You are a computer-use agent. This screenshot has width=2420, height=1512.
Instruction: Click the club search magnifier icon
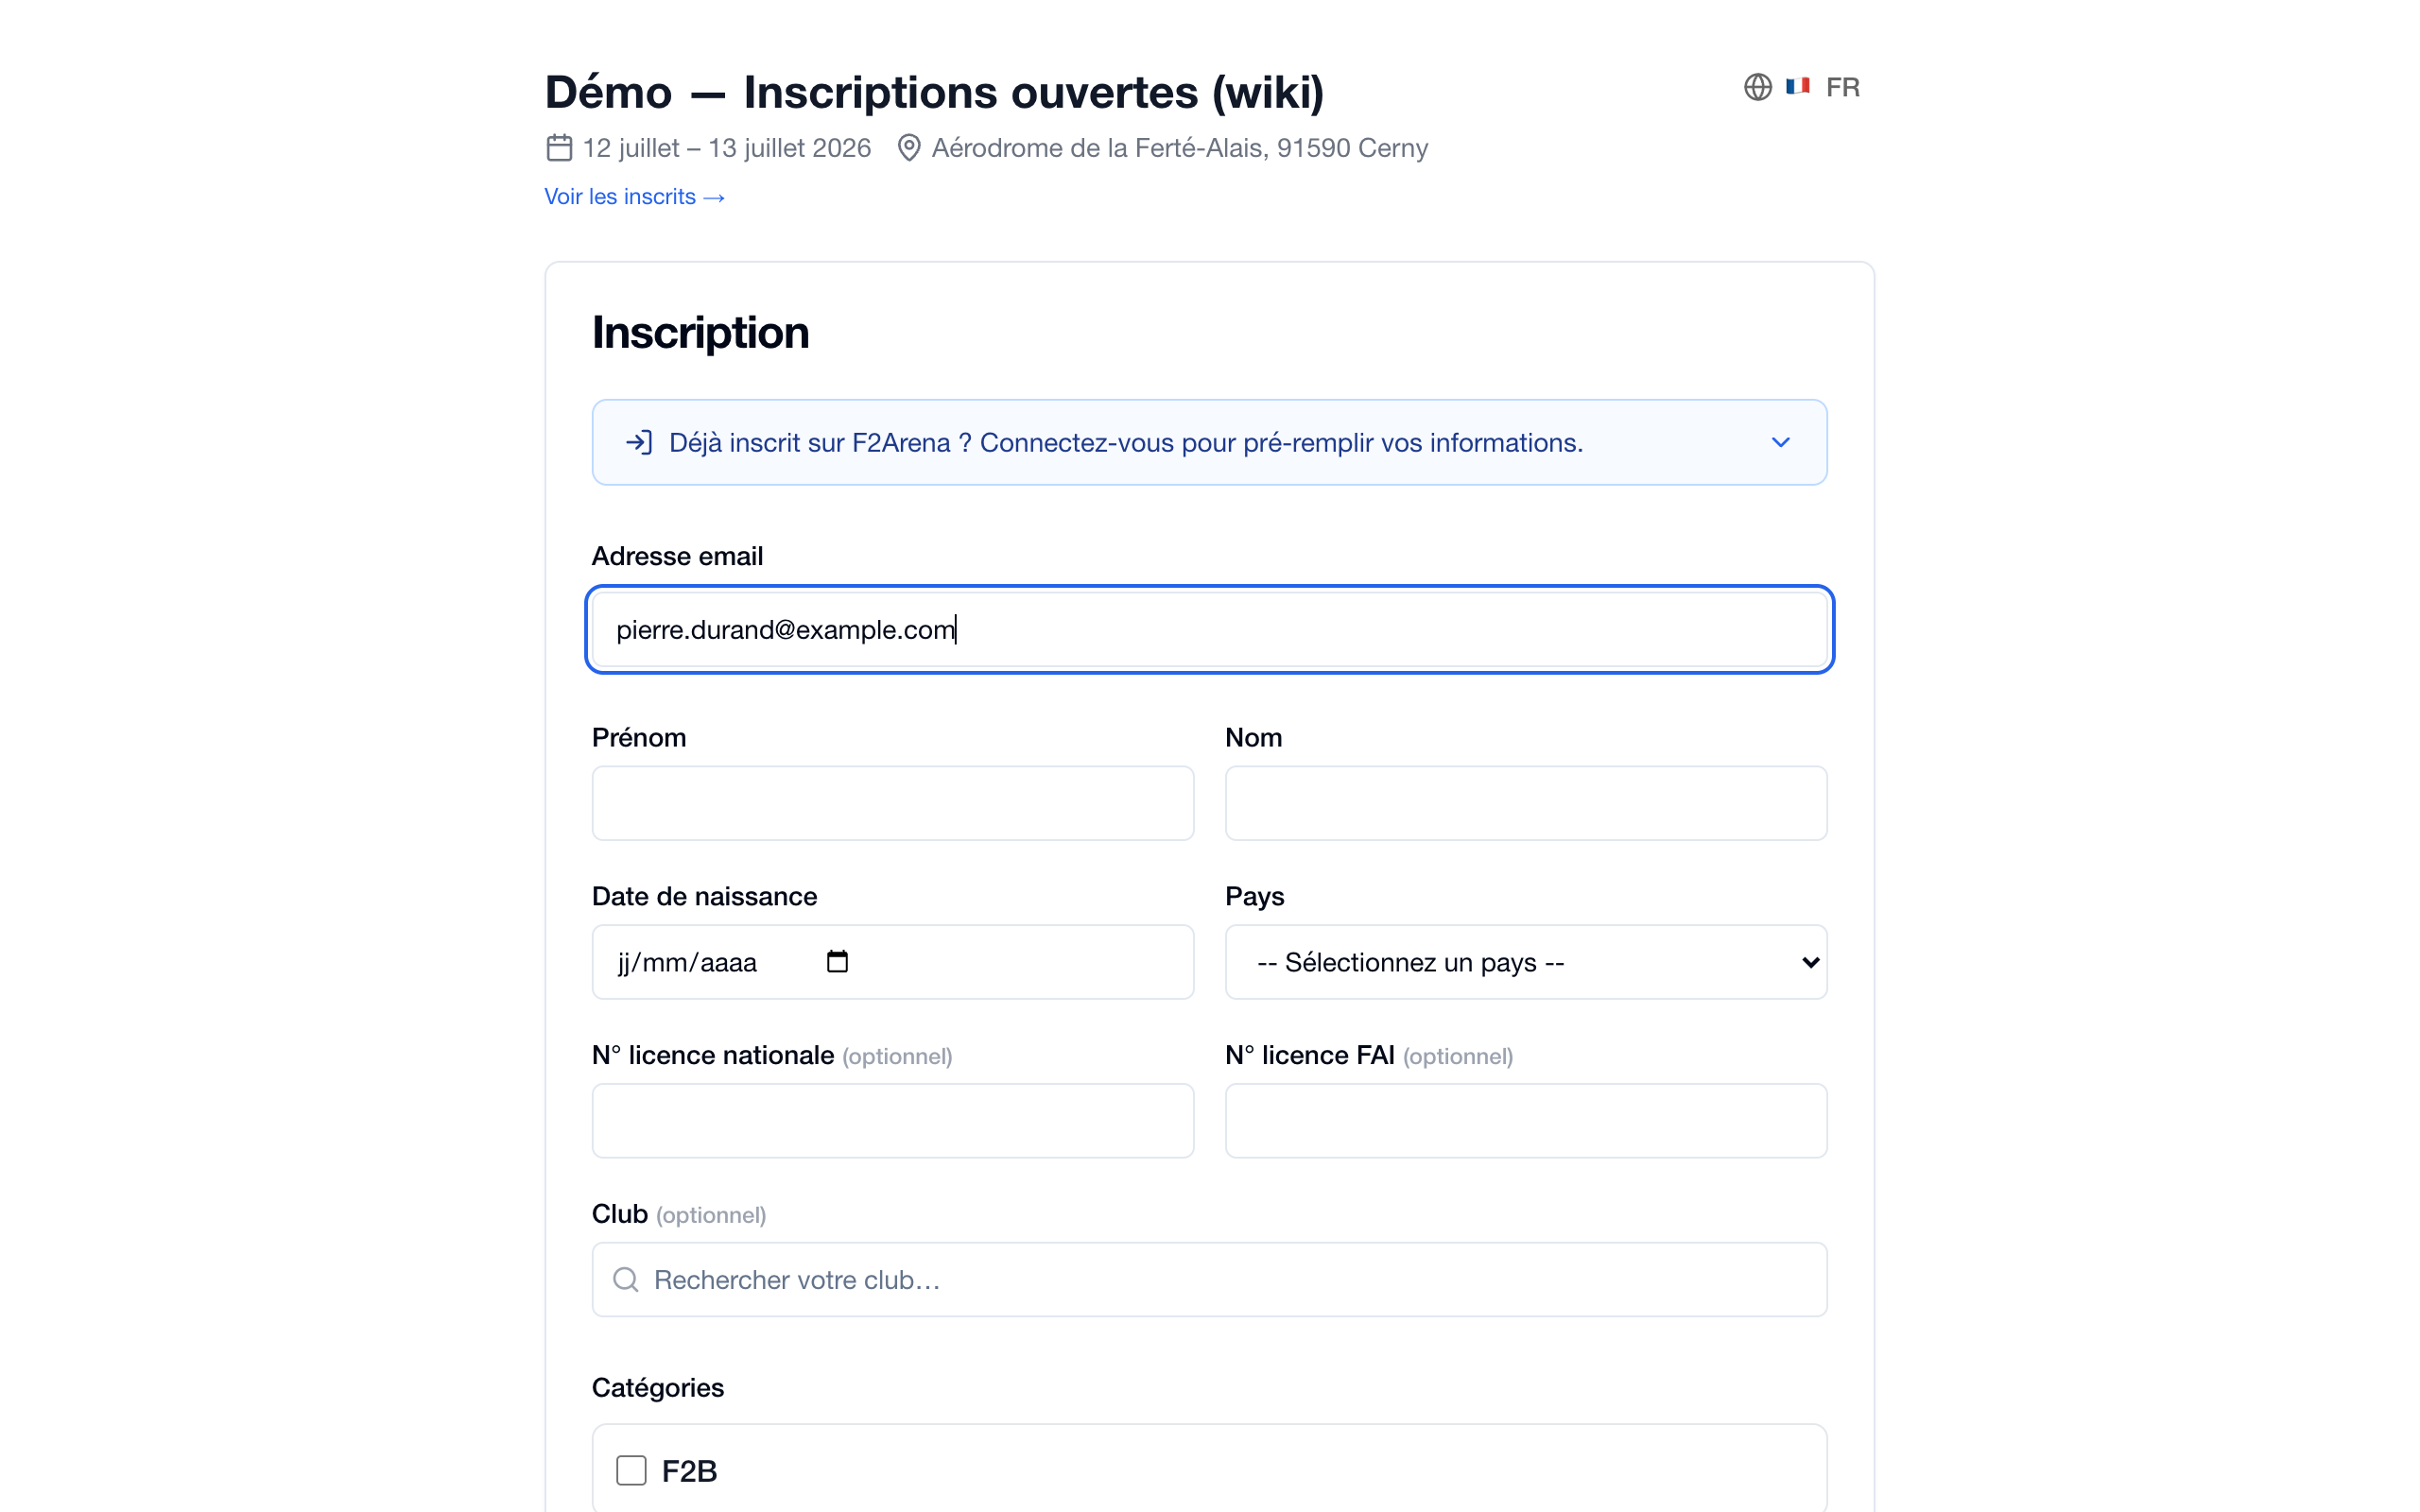(x=626, y=1279)
